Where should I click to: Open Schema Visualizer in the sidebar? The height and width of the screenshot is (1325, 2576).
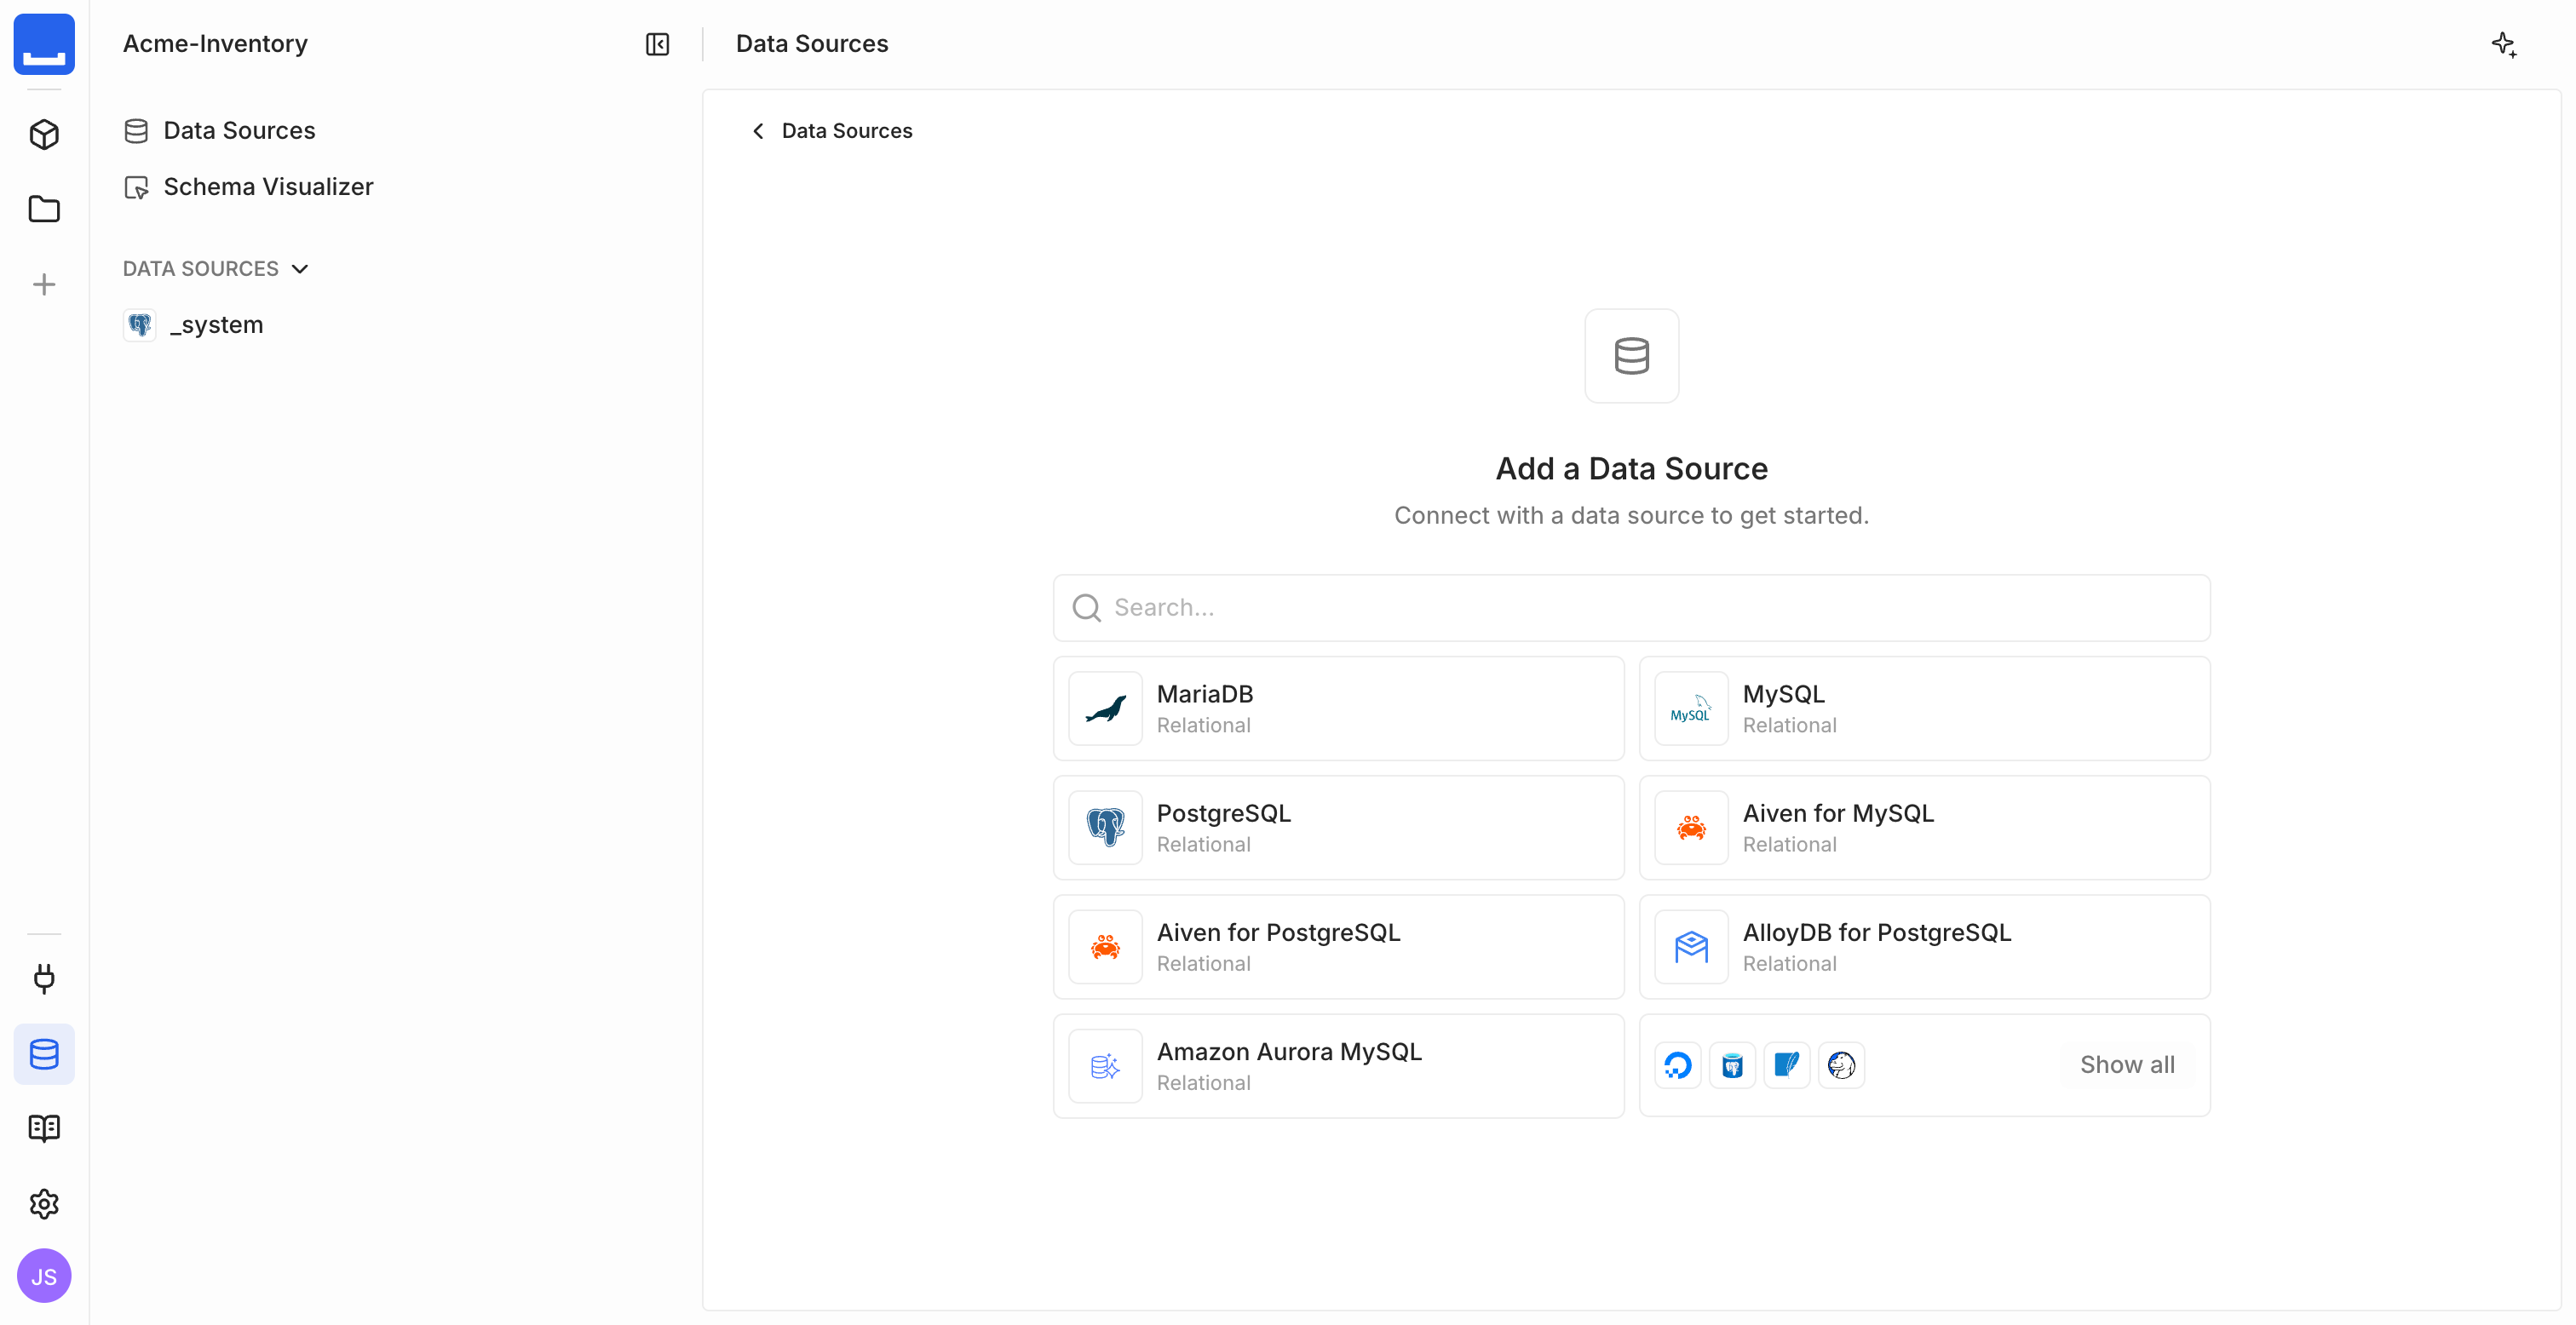(x=248, y=187)
